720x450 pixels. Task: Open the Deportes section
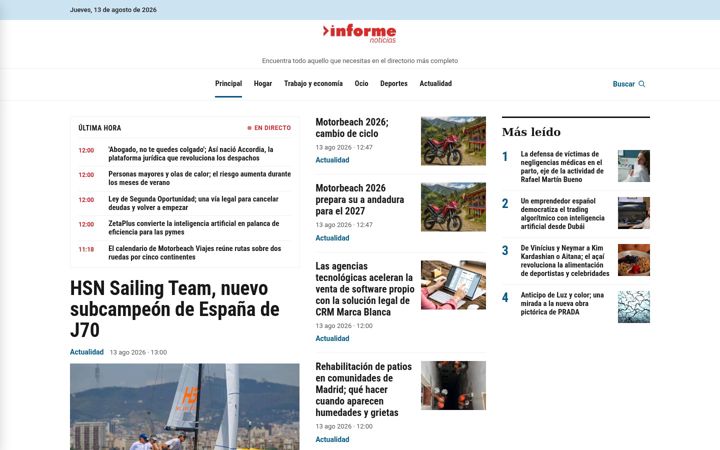[394, 84]
